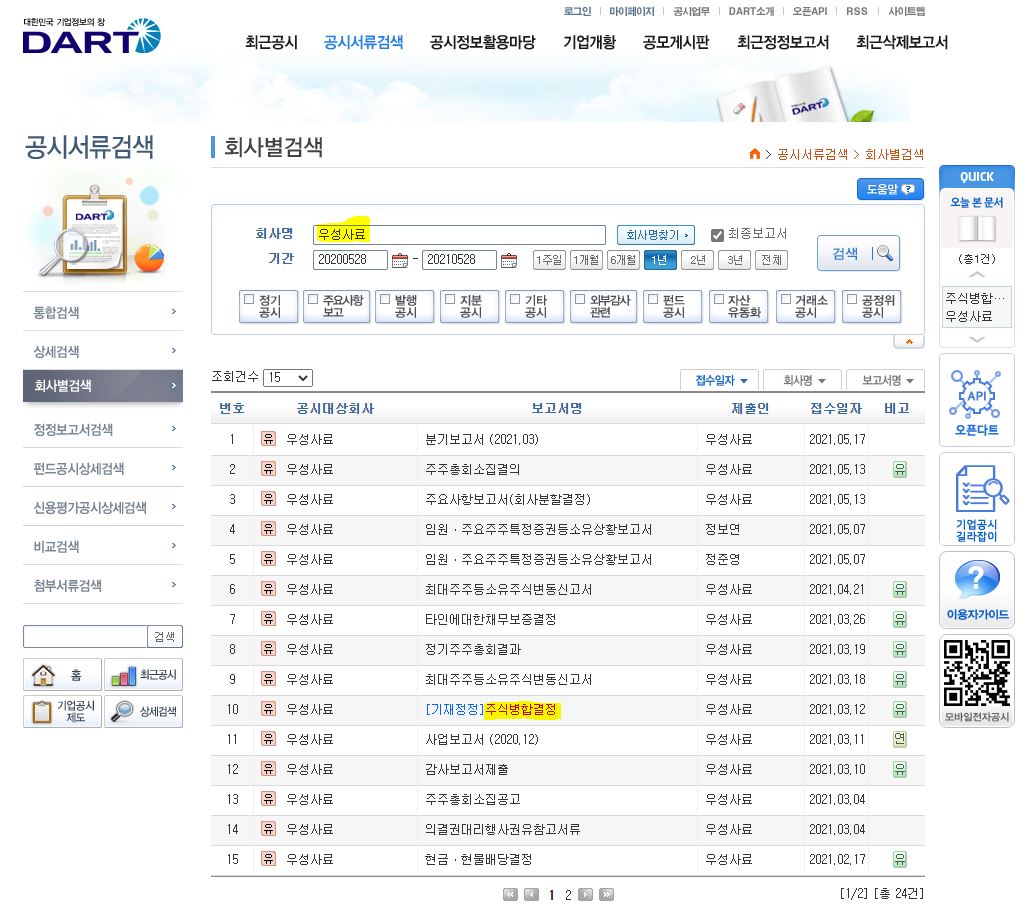Viewport: 1026px width, 918px height.
Task: Open the 오픈다트 API icon
Action: (x=976, y=401)
